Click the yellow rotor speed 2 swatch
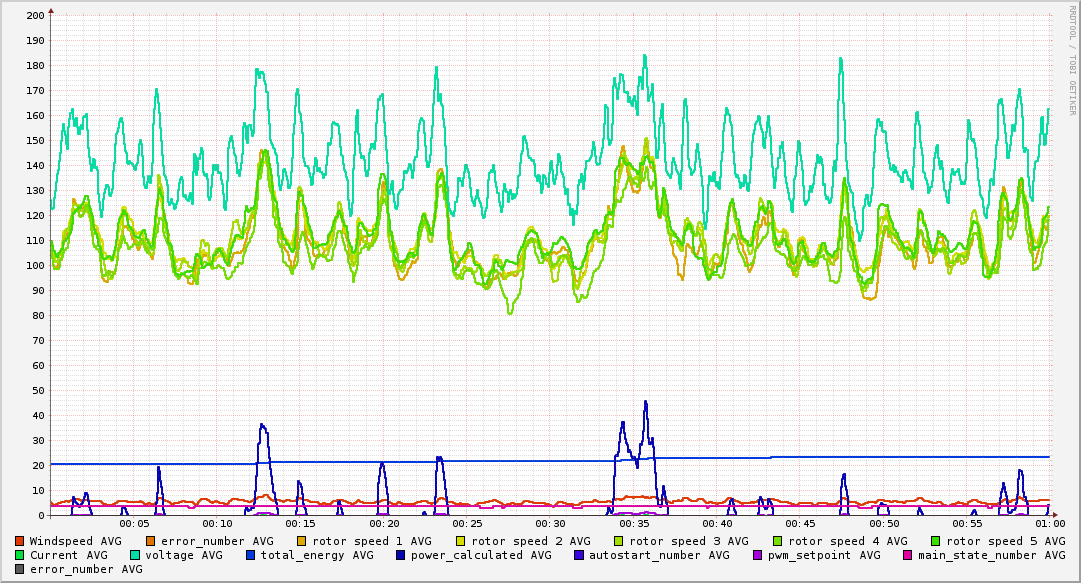1081x583 pixels. pos(461,542)
